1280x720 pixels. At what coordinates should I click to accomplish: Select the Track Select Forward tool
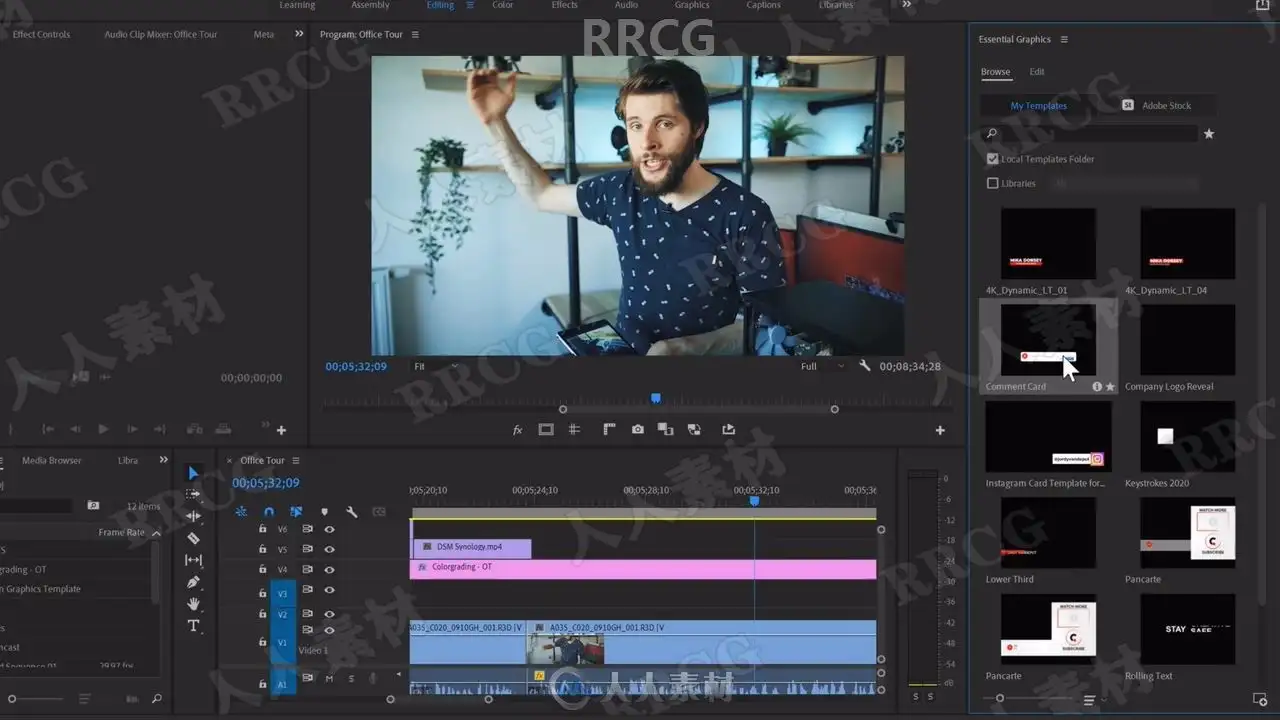click(x=193, y=495)
